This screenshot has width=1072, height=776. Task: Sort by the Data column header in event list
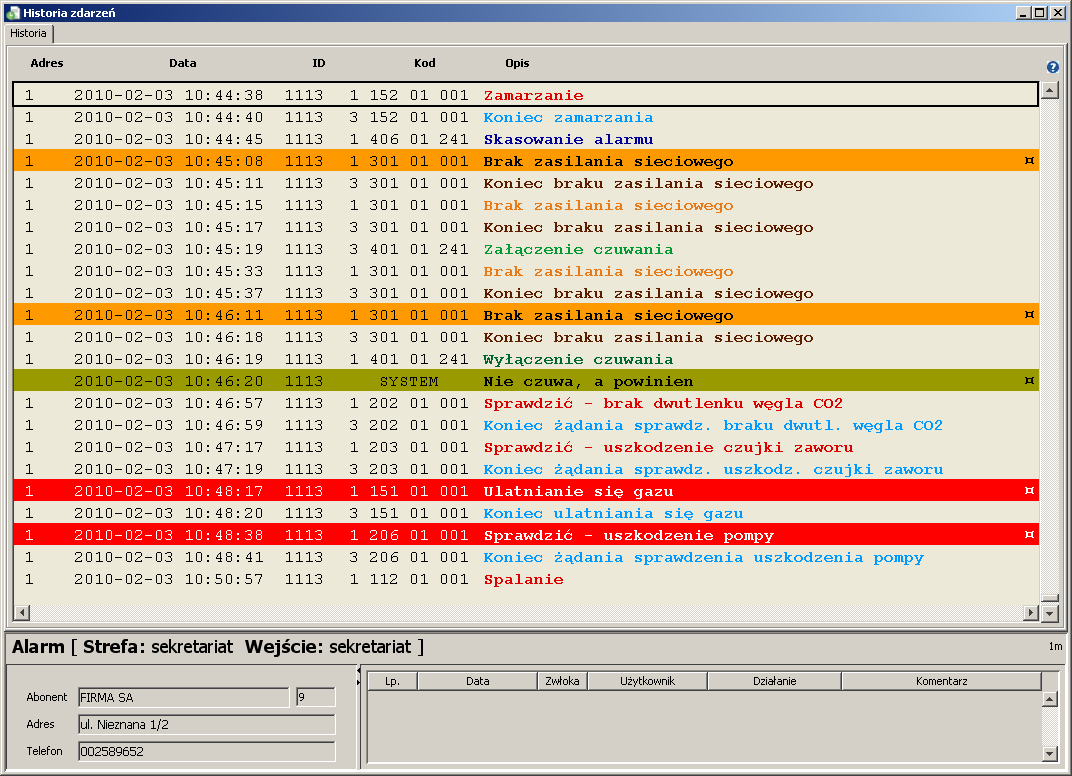point(183,63)
